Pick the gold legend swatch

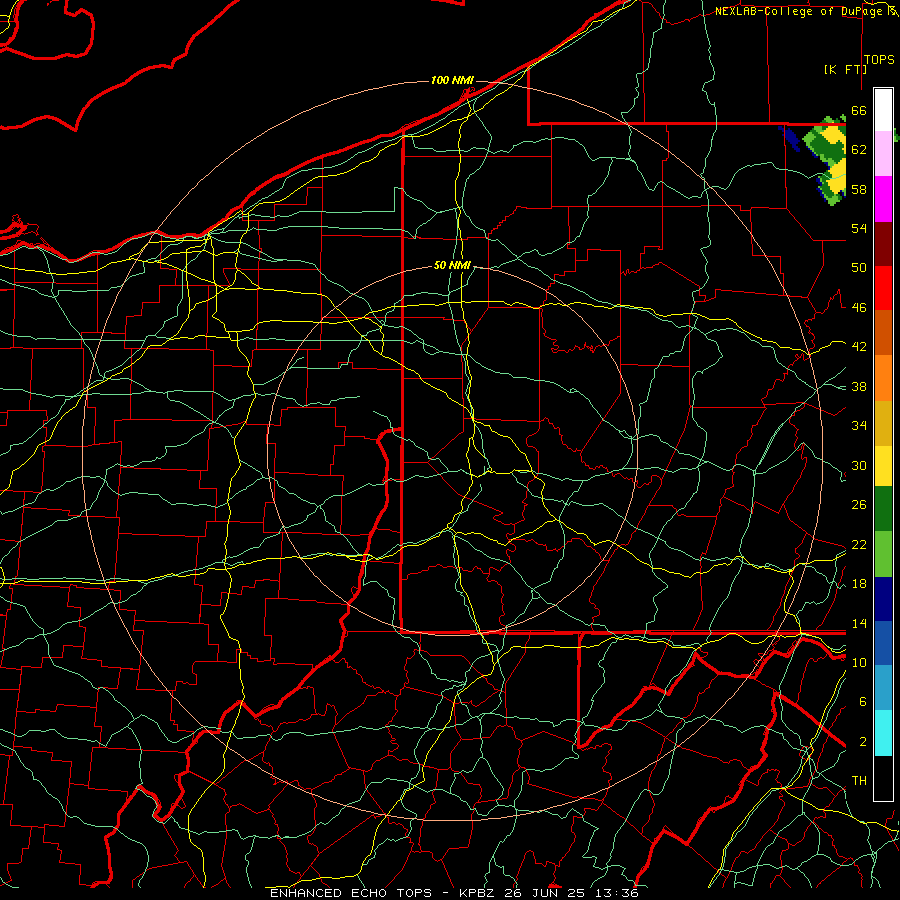tap(883, 423)
